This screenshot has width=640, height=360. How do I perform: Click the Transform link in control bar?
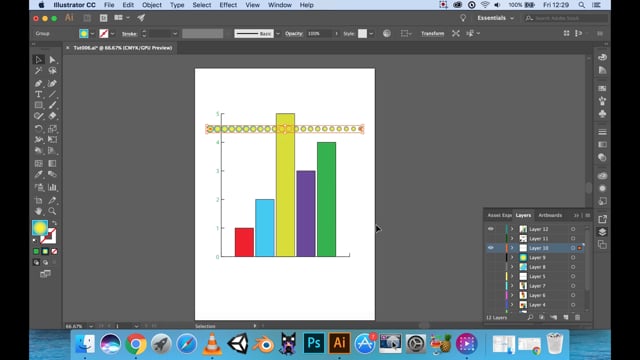click(432, 33)
